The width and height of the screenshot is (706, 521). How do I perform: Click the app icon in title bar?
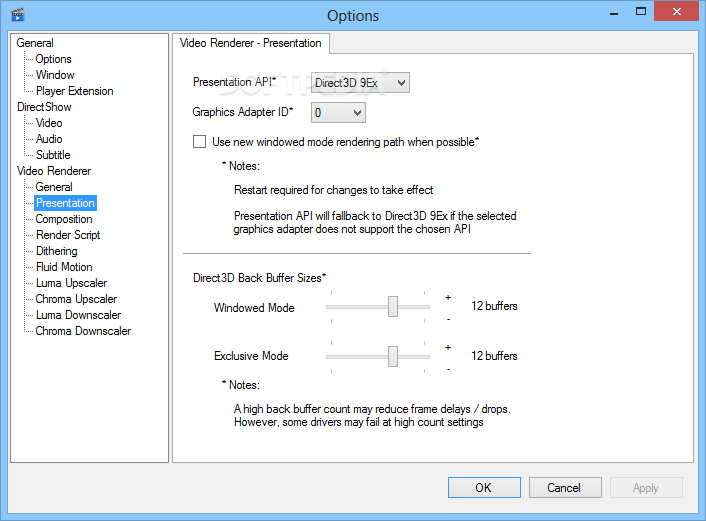pyautogui.click(x=17, y=15)
